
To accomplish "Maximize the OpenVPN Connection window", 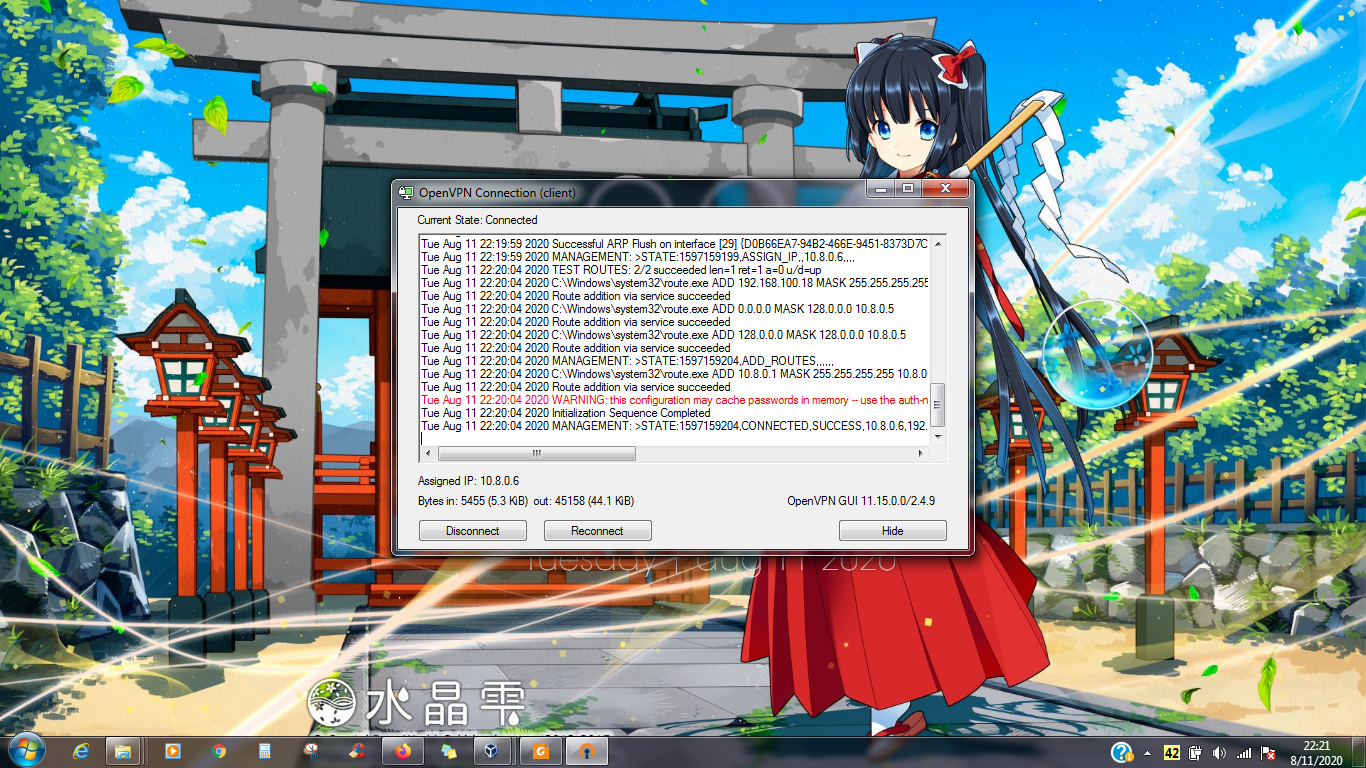I will tap(908, 188).
